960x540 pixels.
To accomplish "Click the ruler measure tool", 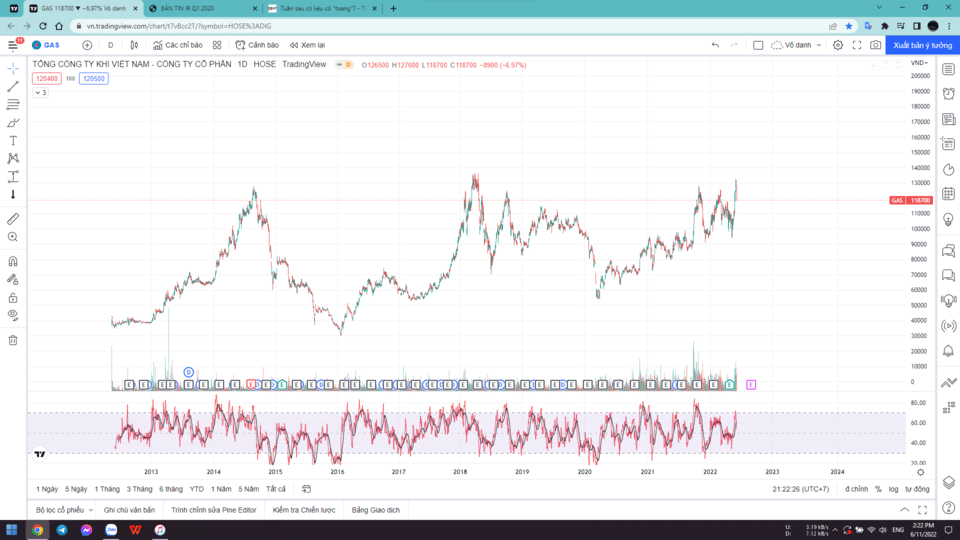I will tap(13, 219).
